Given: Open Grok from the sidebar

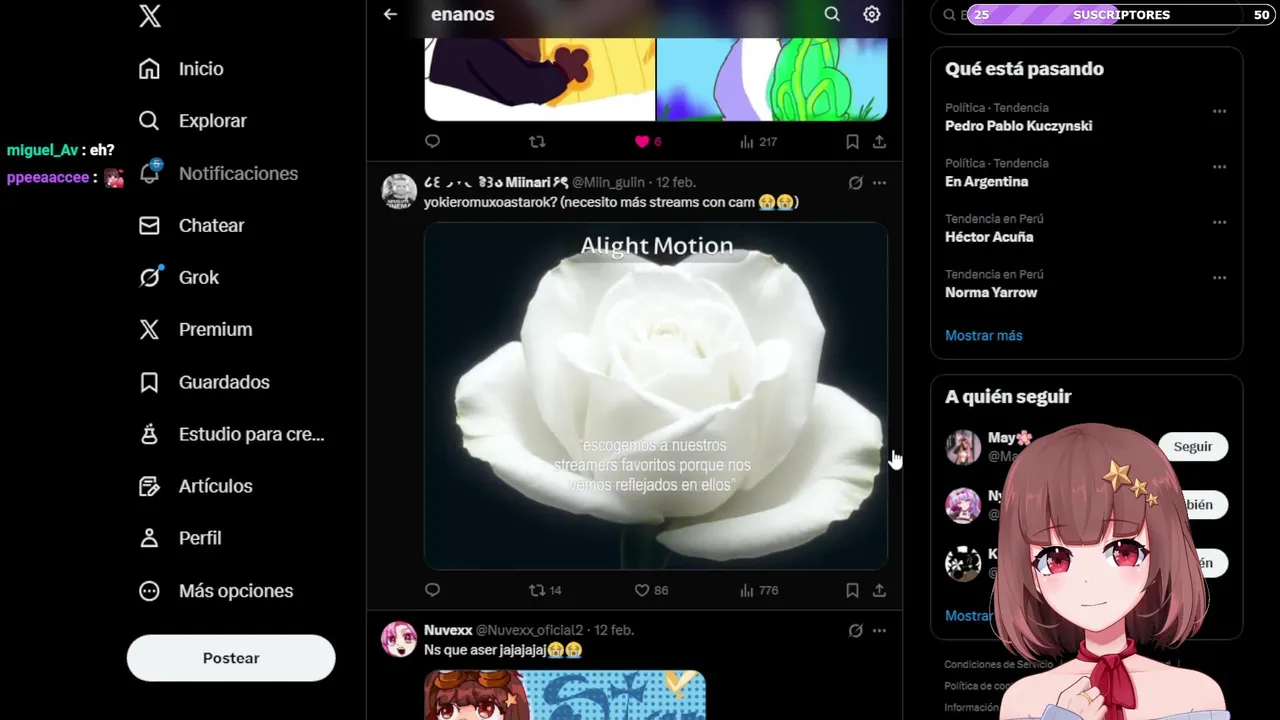Looking at the screenshot, I should click(x=178, y=278).
